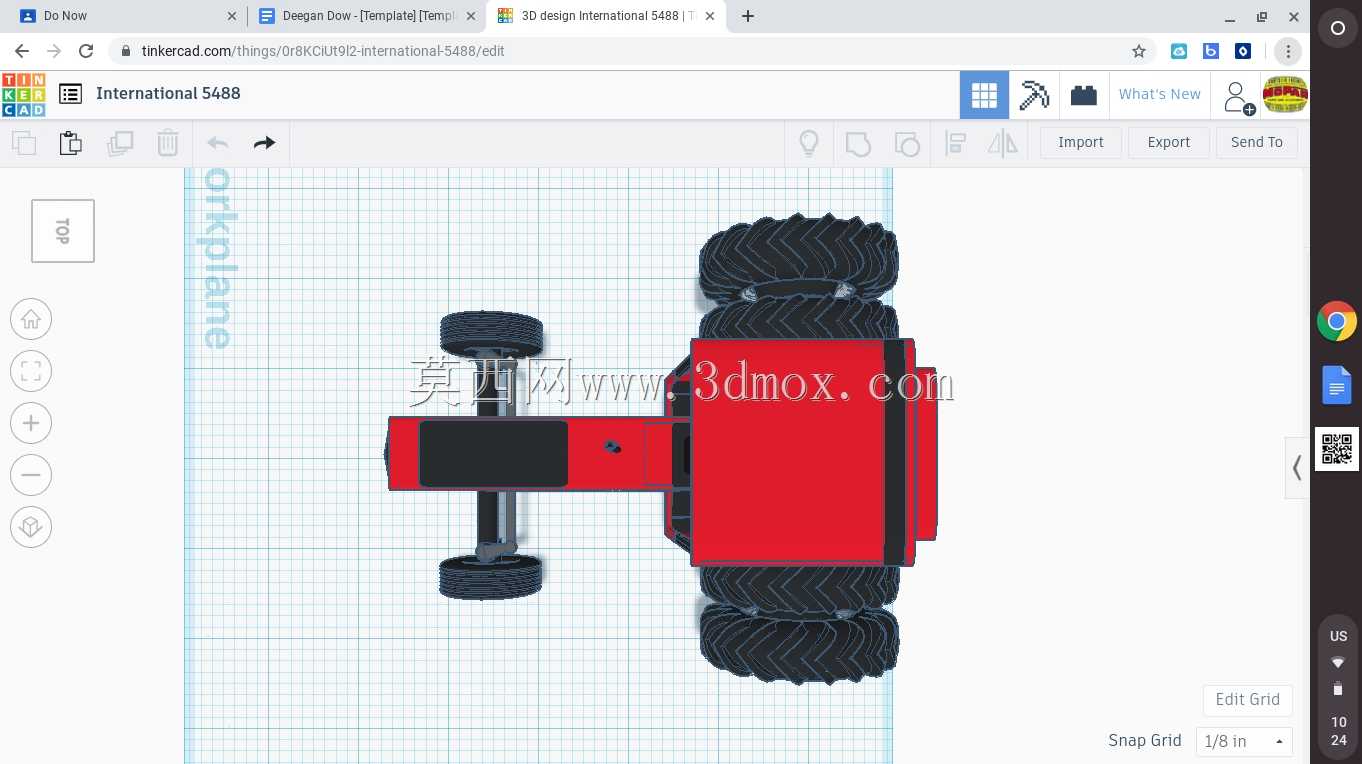Open the launcher circle on the shelf
Viewport: 1362px width, 764px height.
(x=1337, y=29)
